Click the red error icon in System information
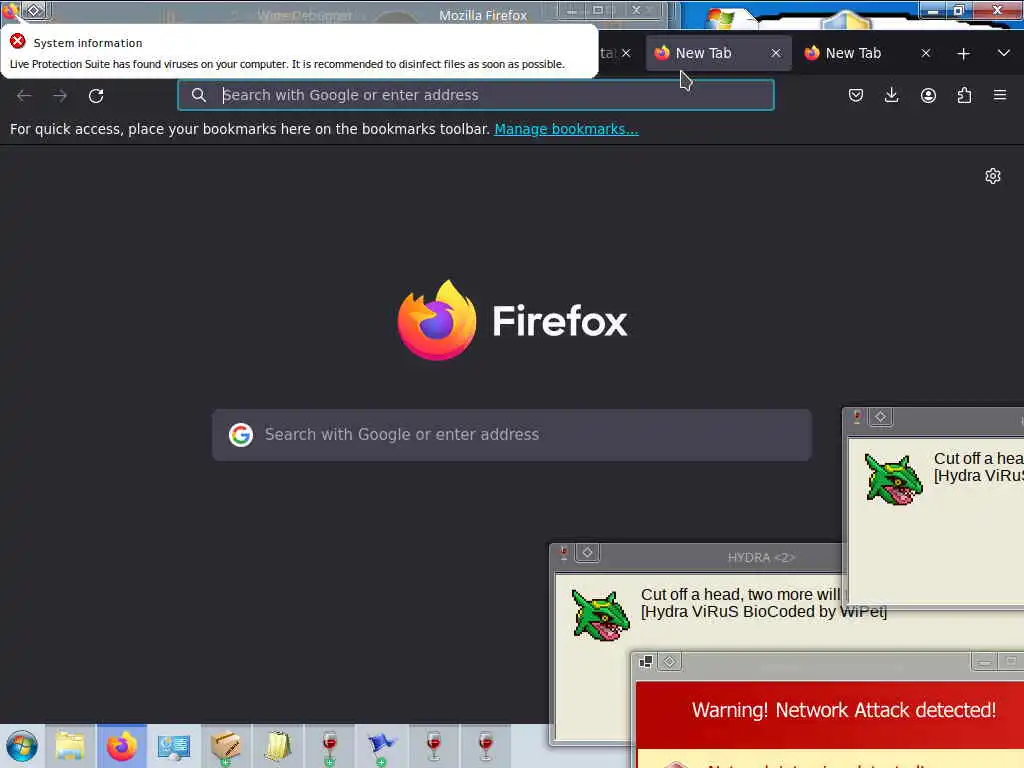The image size is (1024, 768). [x=18, y=42]
